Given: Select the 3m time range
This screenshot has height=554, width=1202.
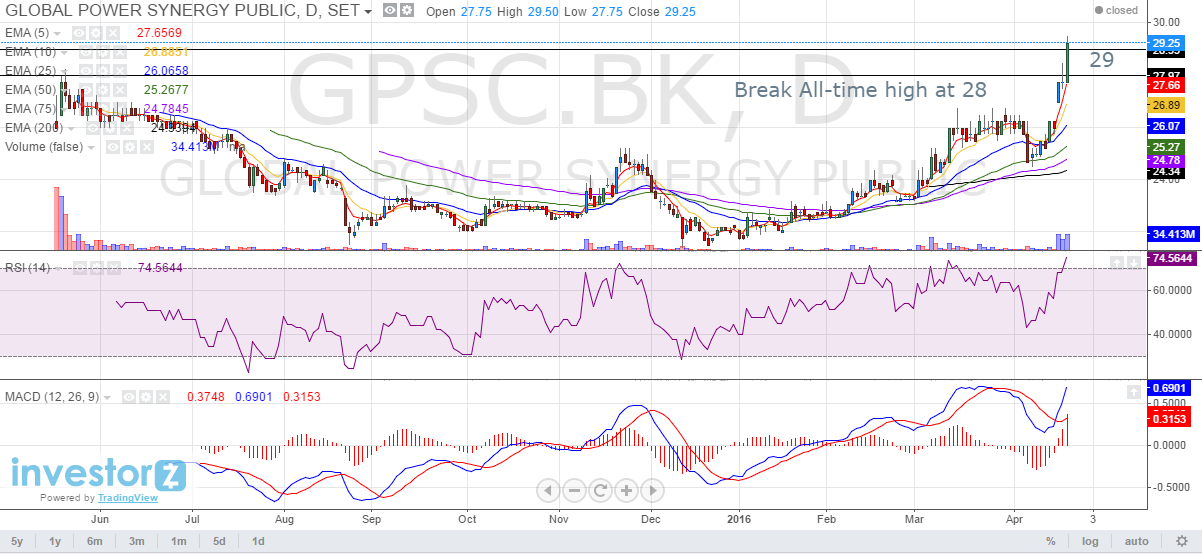Looking at the screenshot, I should pos(135,541).
